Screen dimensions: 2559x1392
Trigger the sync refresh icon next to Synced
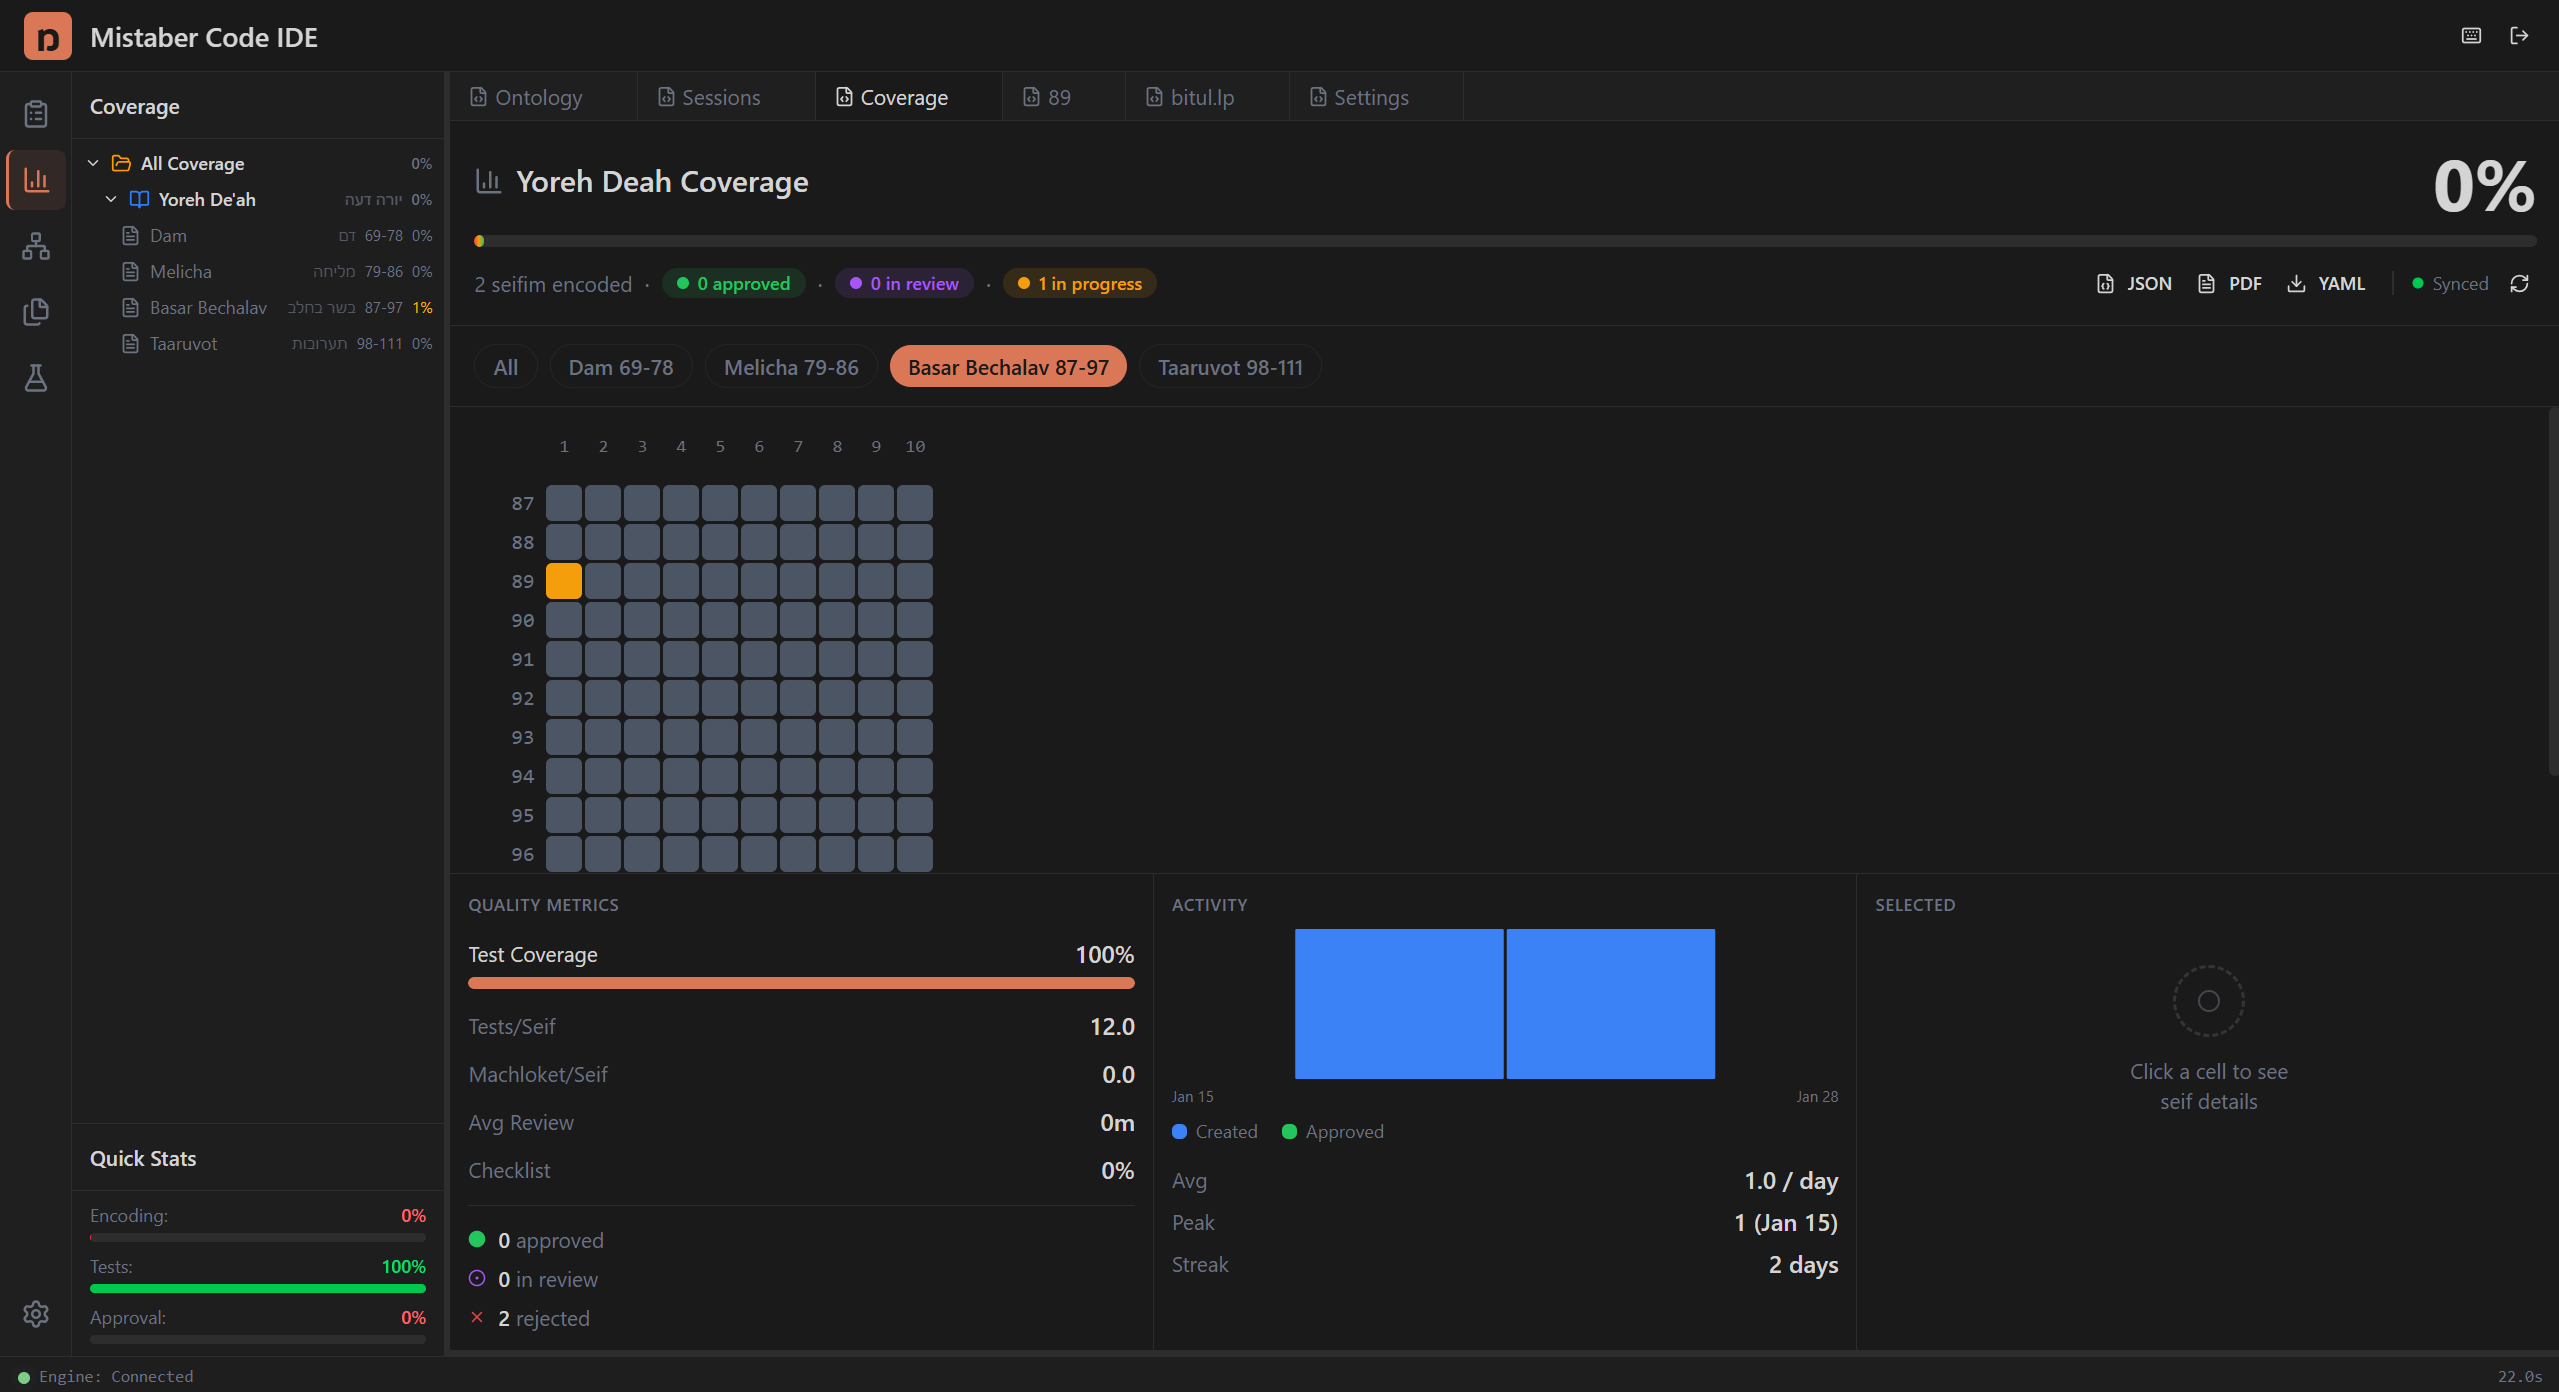point(2520,283)
